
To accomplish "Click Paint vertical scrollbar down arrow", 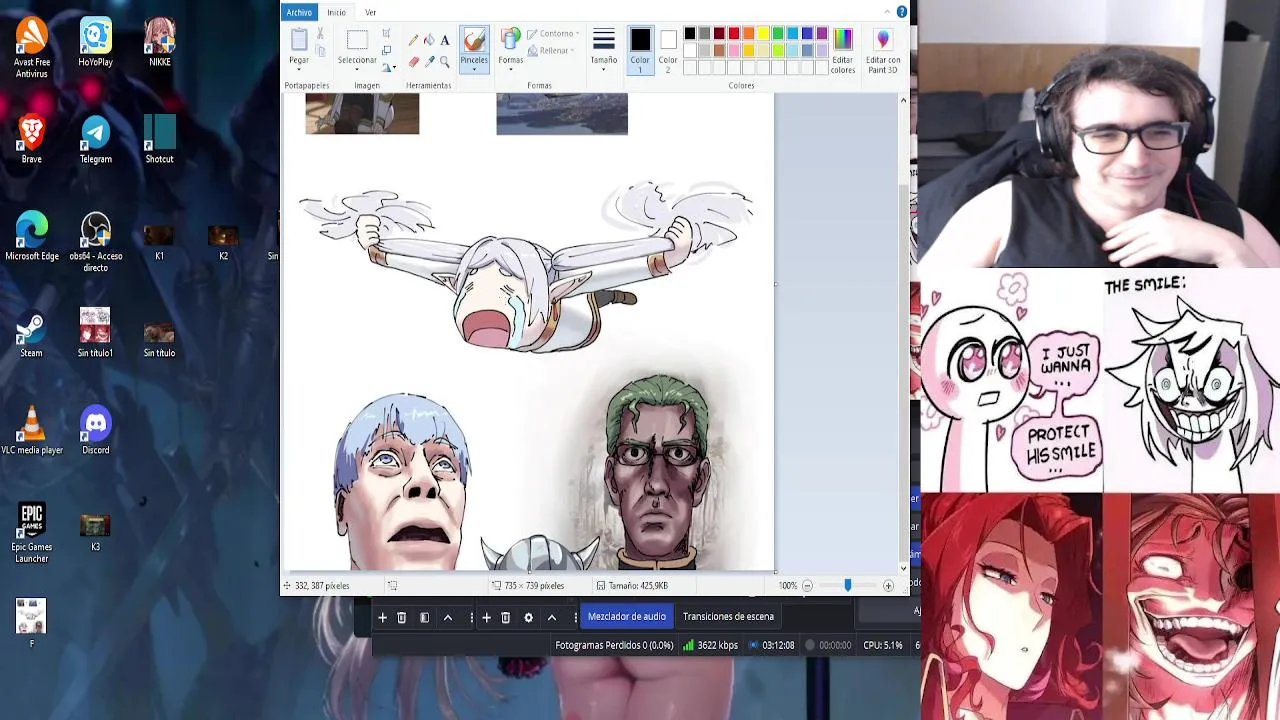I will (x=903, y=568).
